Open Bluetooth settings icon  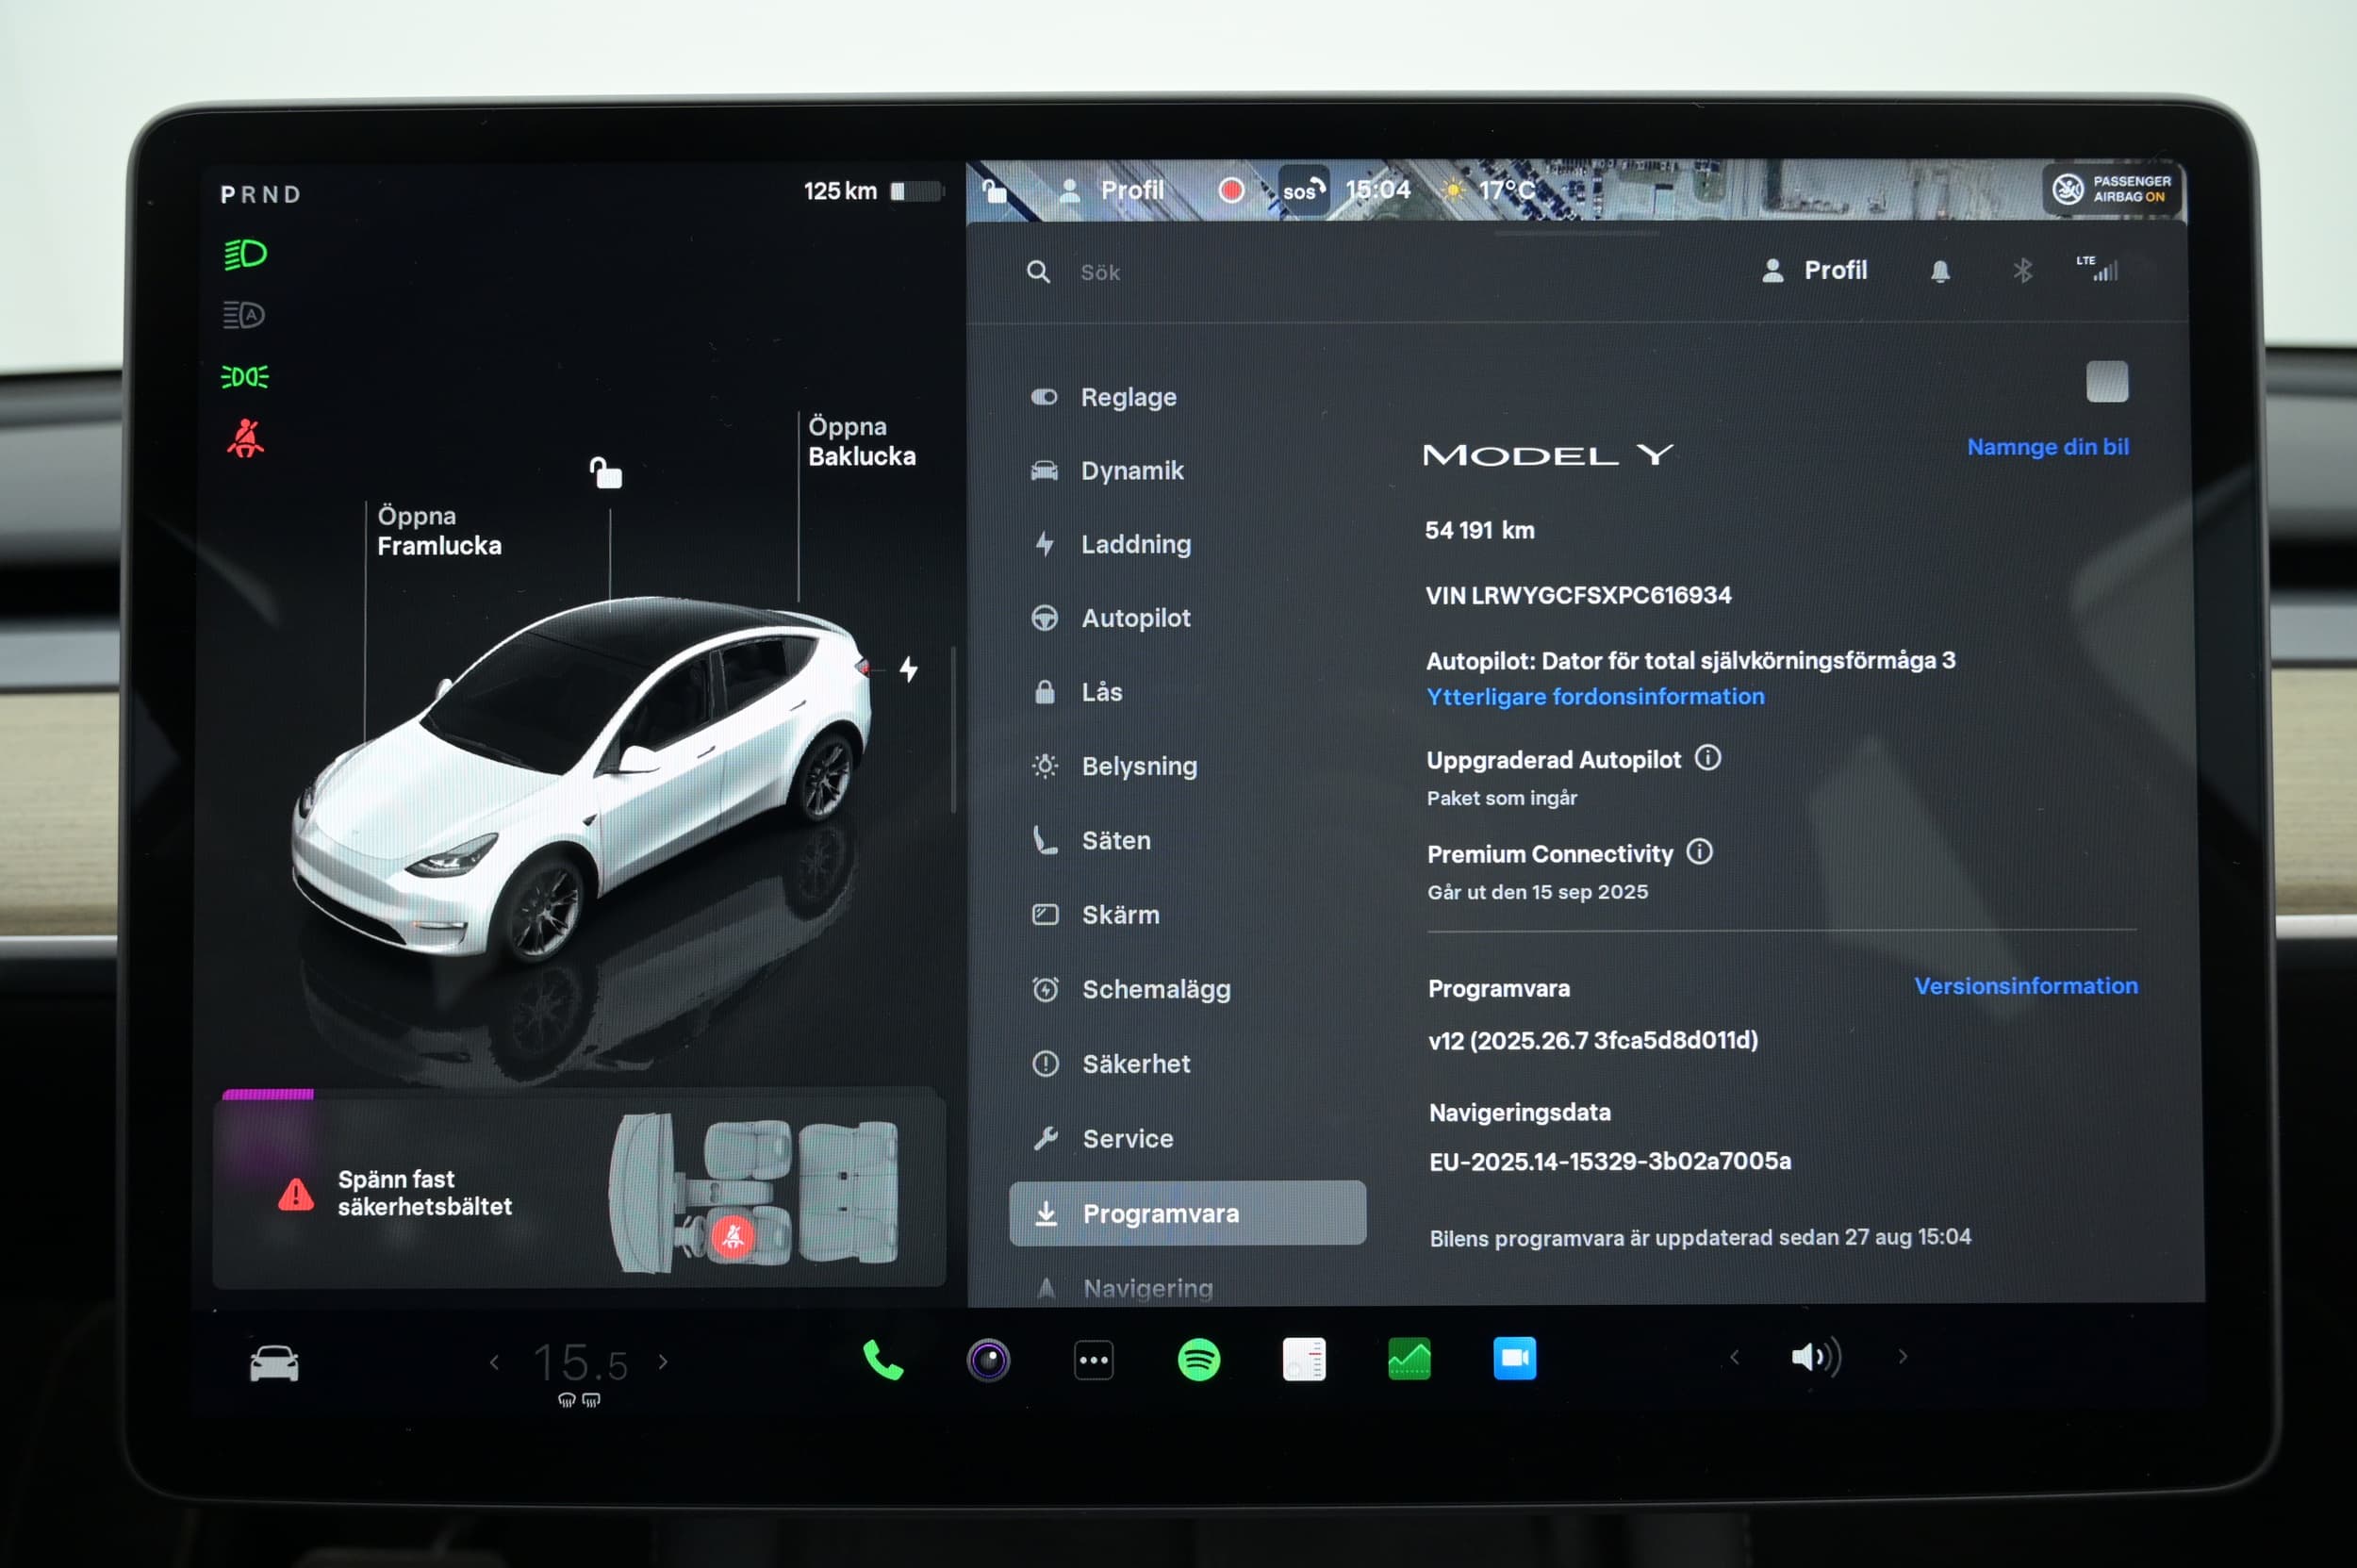click(2022, 270)
